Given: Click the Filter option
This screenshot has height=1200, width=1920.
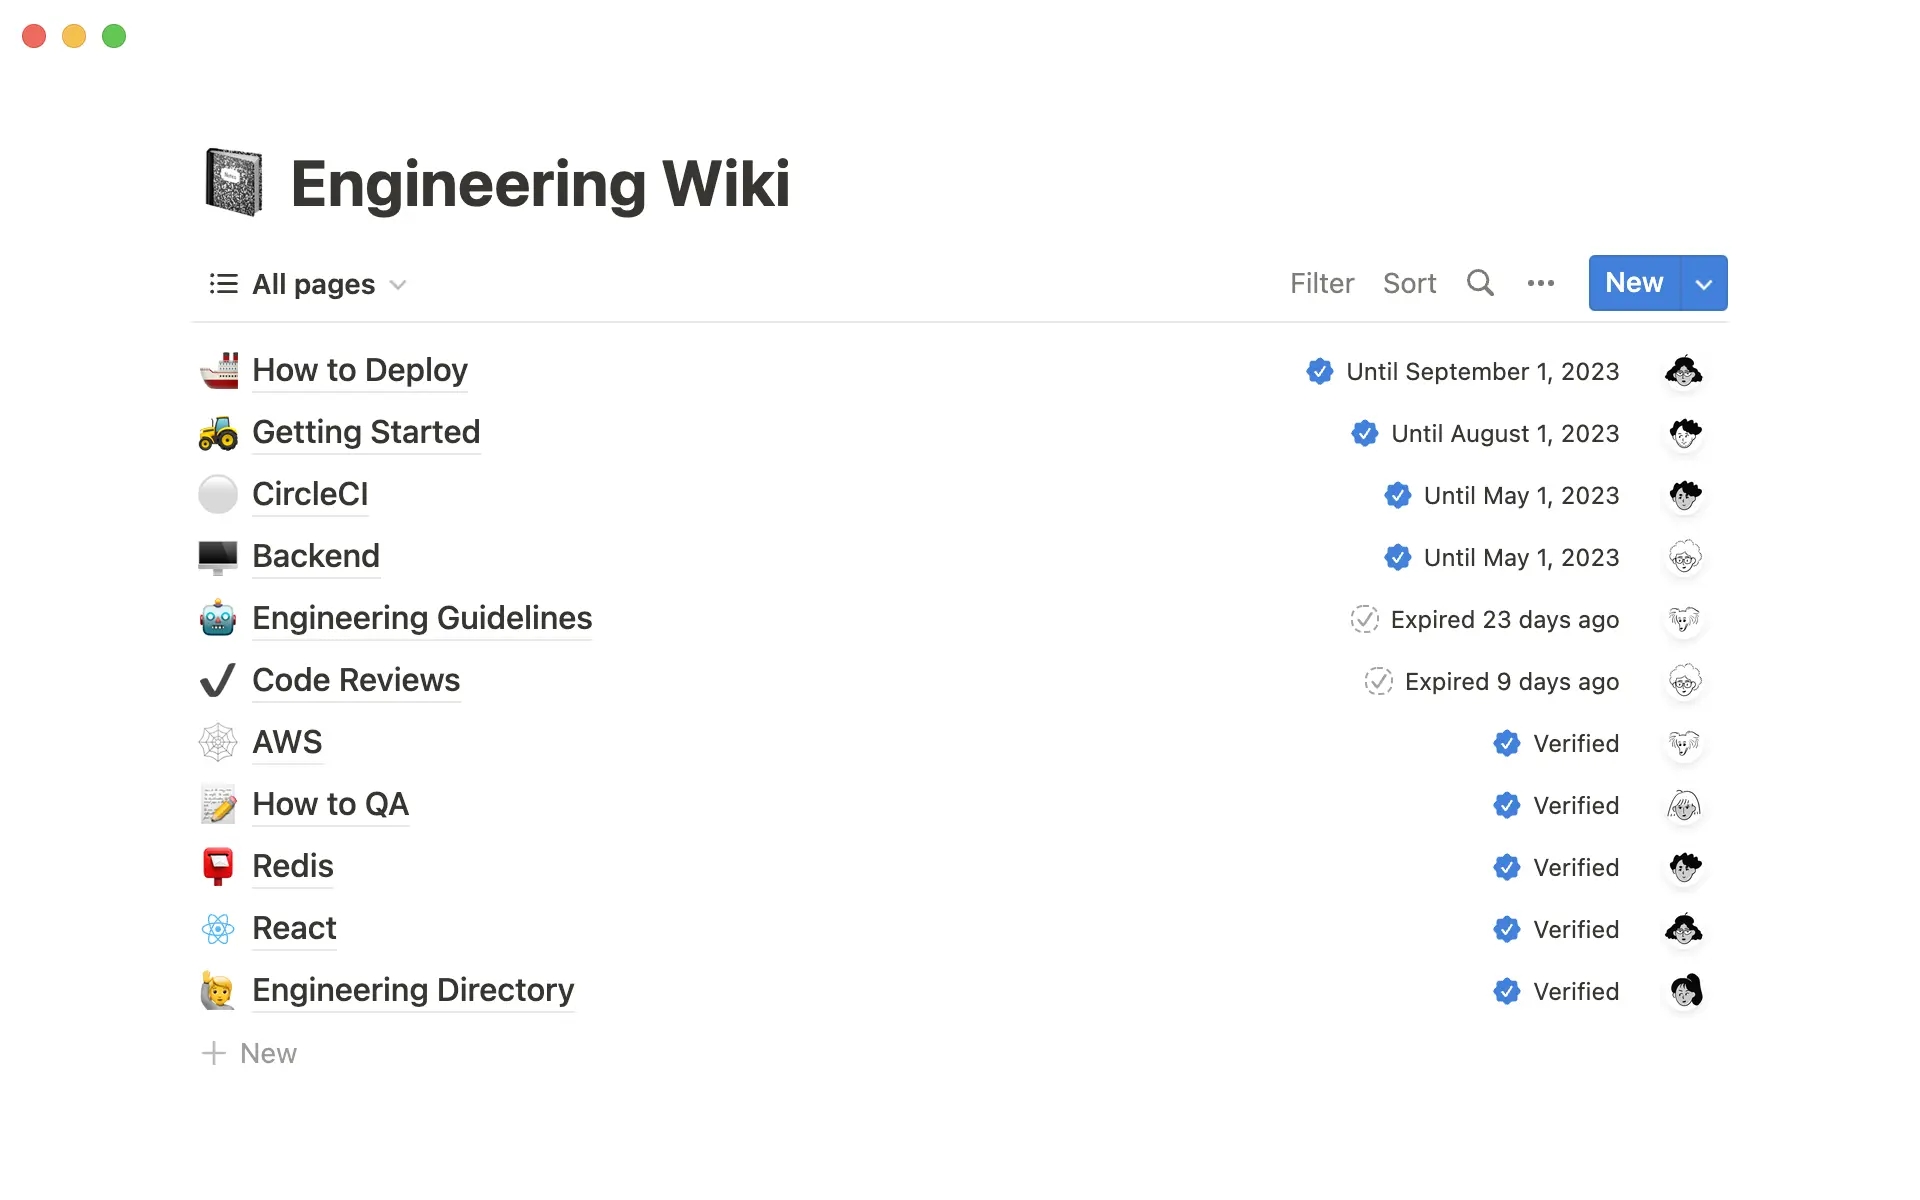Looking at the screenshot, I should pyautogui.click(x=1322, y=283).
